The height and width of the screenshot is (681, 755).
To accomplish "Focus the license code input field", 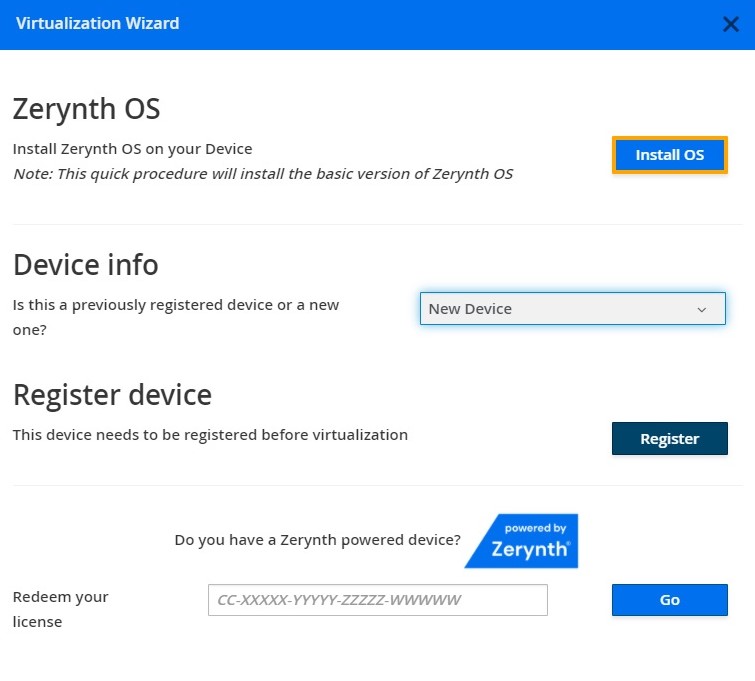I will tap(378, 600).
